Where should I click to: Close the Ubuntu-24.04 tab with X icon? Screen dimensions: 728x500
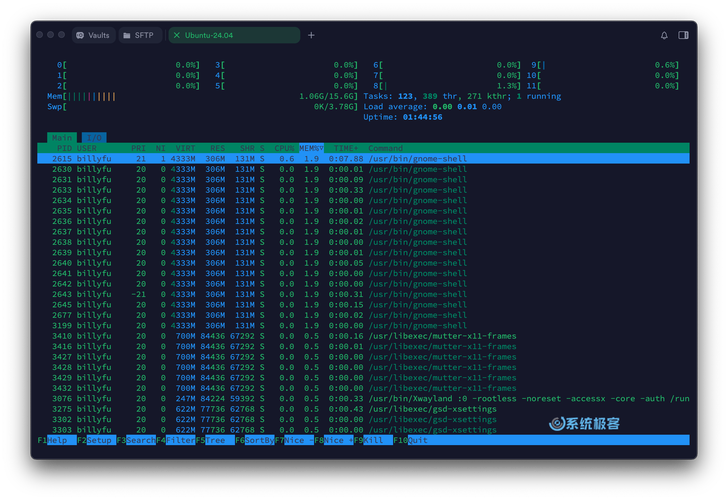(x=176, y=35)
